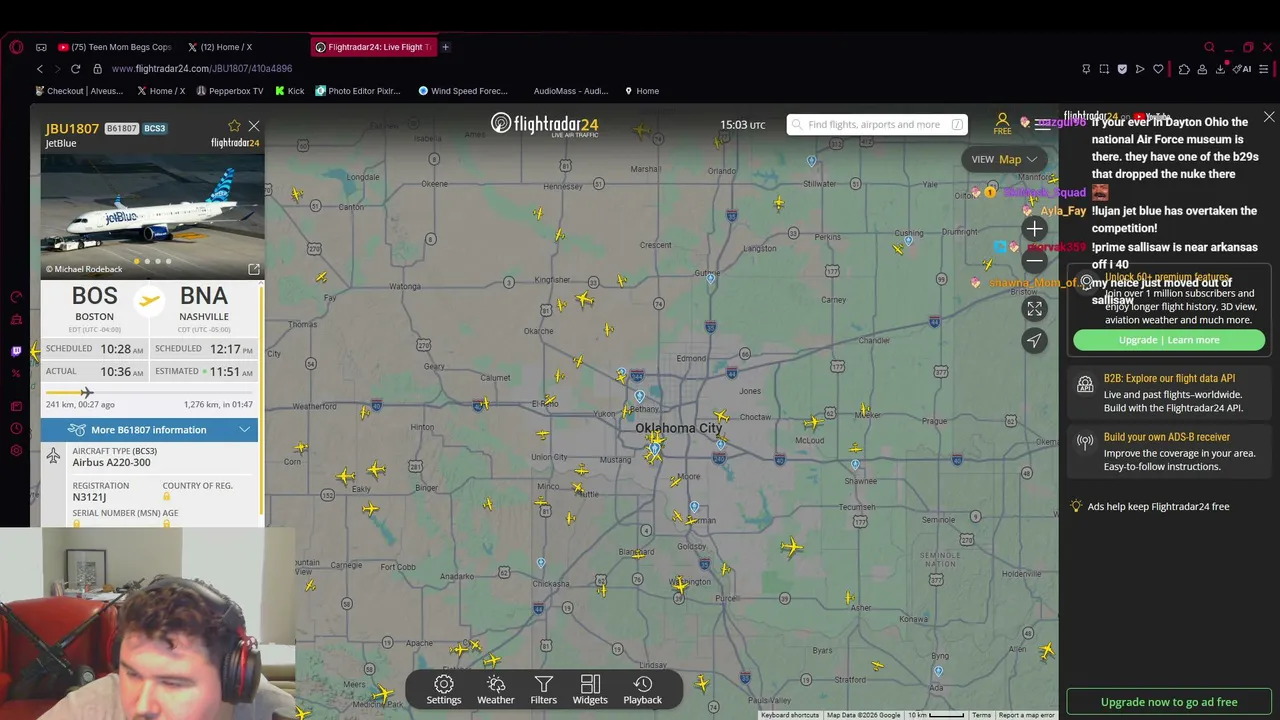Open the Widgets panel
The height and width of the screenshot is (720, 1280).
[x=590, y=689]
